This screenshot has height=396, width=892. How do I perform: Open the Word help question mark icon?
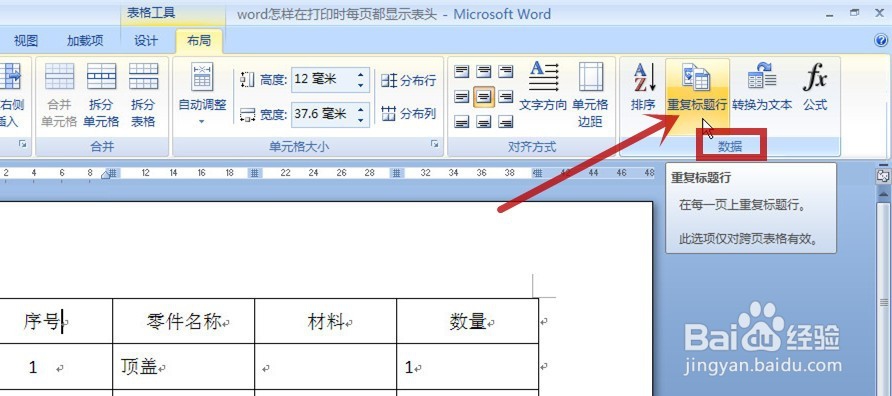tap(881, 40)
